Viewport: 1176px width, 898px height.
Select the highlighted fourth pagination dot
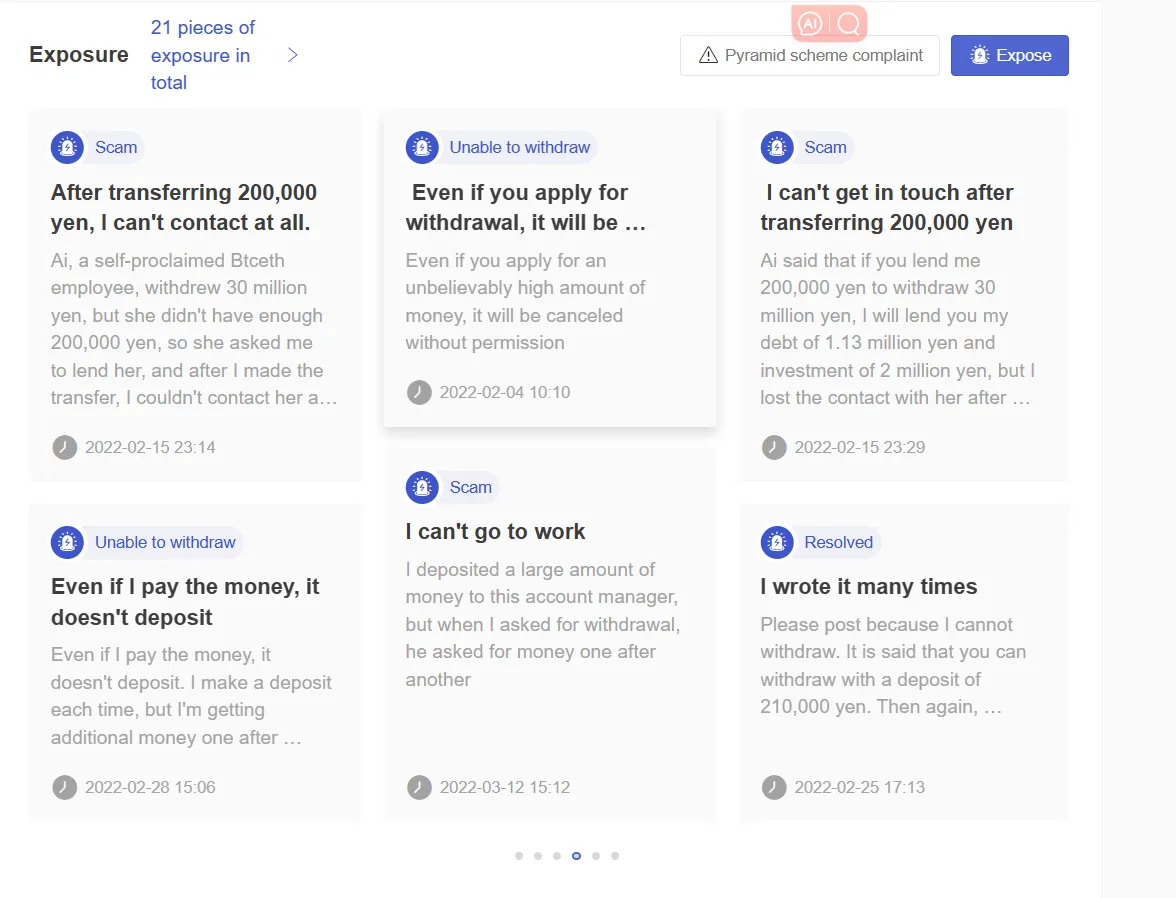point(576,856)
